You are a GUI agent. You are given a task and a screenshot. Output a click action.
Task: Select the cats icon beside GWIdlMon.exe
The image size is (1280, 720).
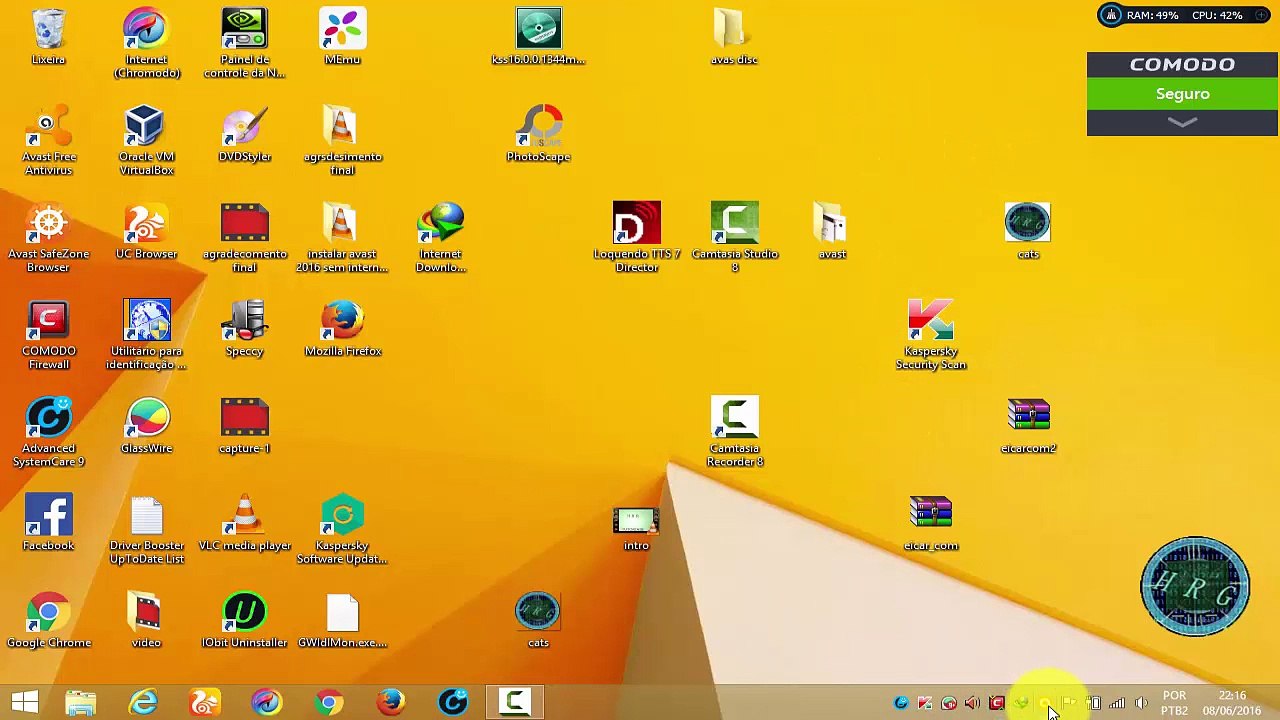[x=538, y=620]
